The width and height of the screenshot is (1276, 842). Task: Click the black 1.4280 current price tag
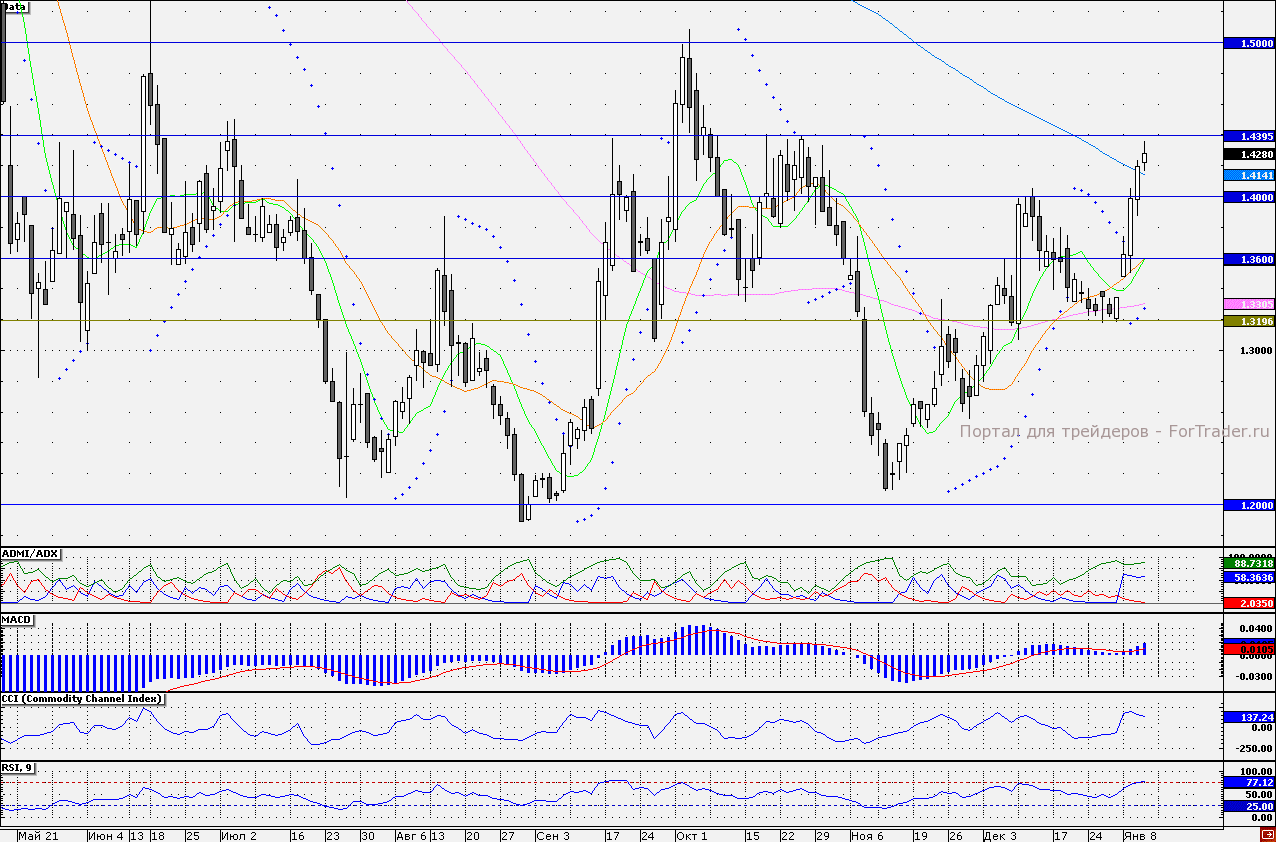coord(1249,155)
